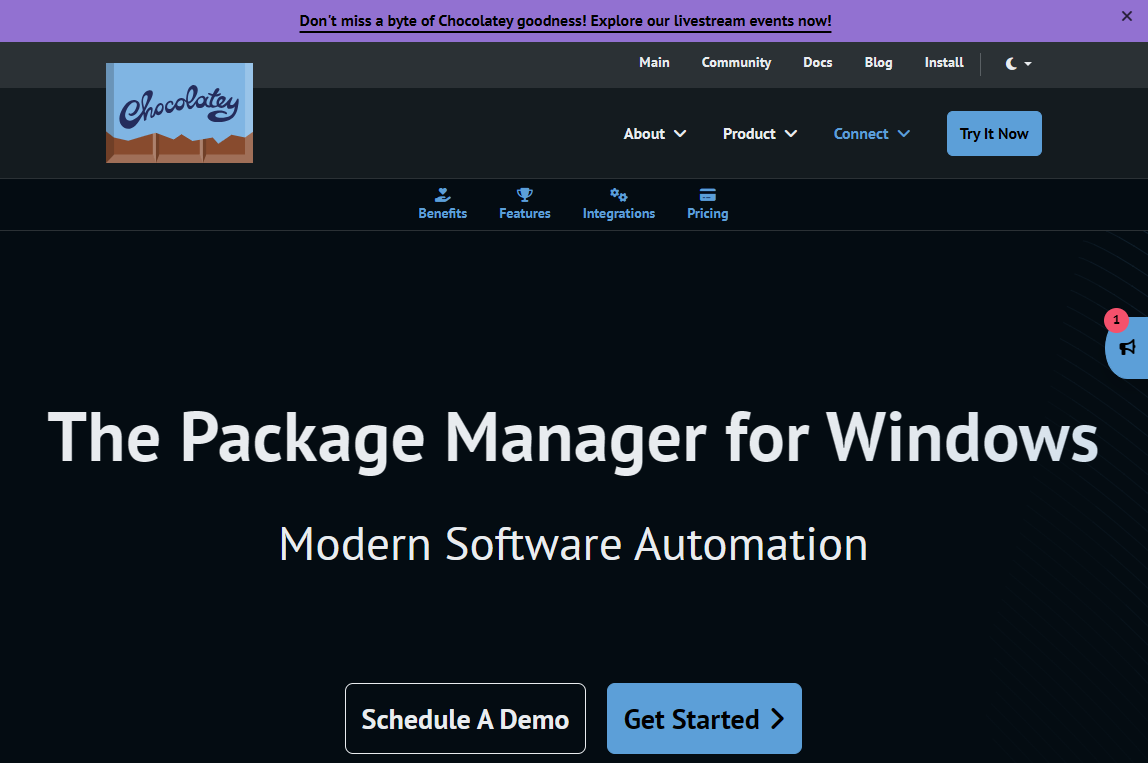1148x763 pixels.
Task: Open the Docs page
Action: pos(817,63)
